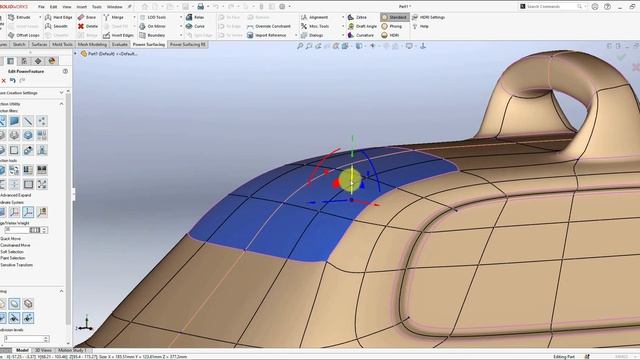Expand the Part1 tree in viewport

click(76, 53)
